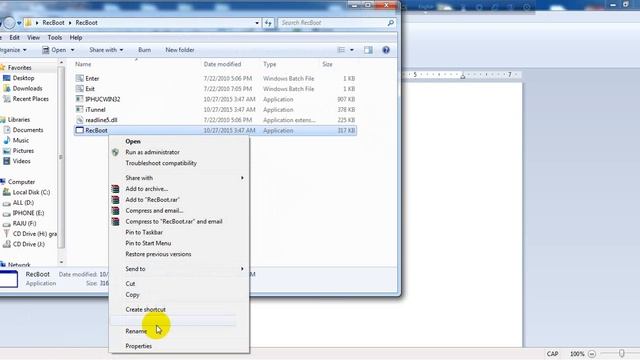
Task: Click the readline5.dll file icon
Action: click(x=80, y=120)
